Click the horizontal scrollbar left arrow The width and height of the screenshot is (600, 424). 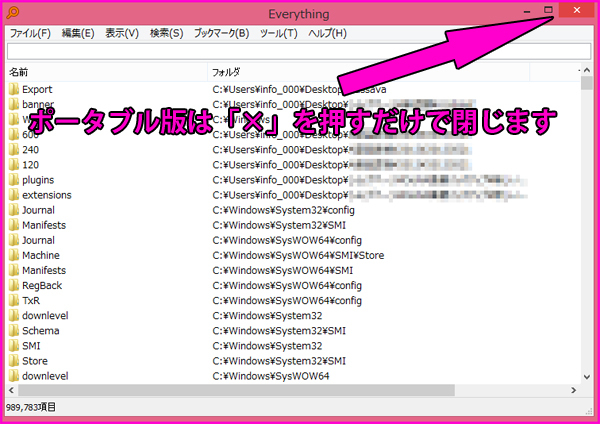[x=11, y=390]
